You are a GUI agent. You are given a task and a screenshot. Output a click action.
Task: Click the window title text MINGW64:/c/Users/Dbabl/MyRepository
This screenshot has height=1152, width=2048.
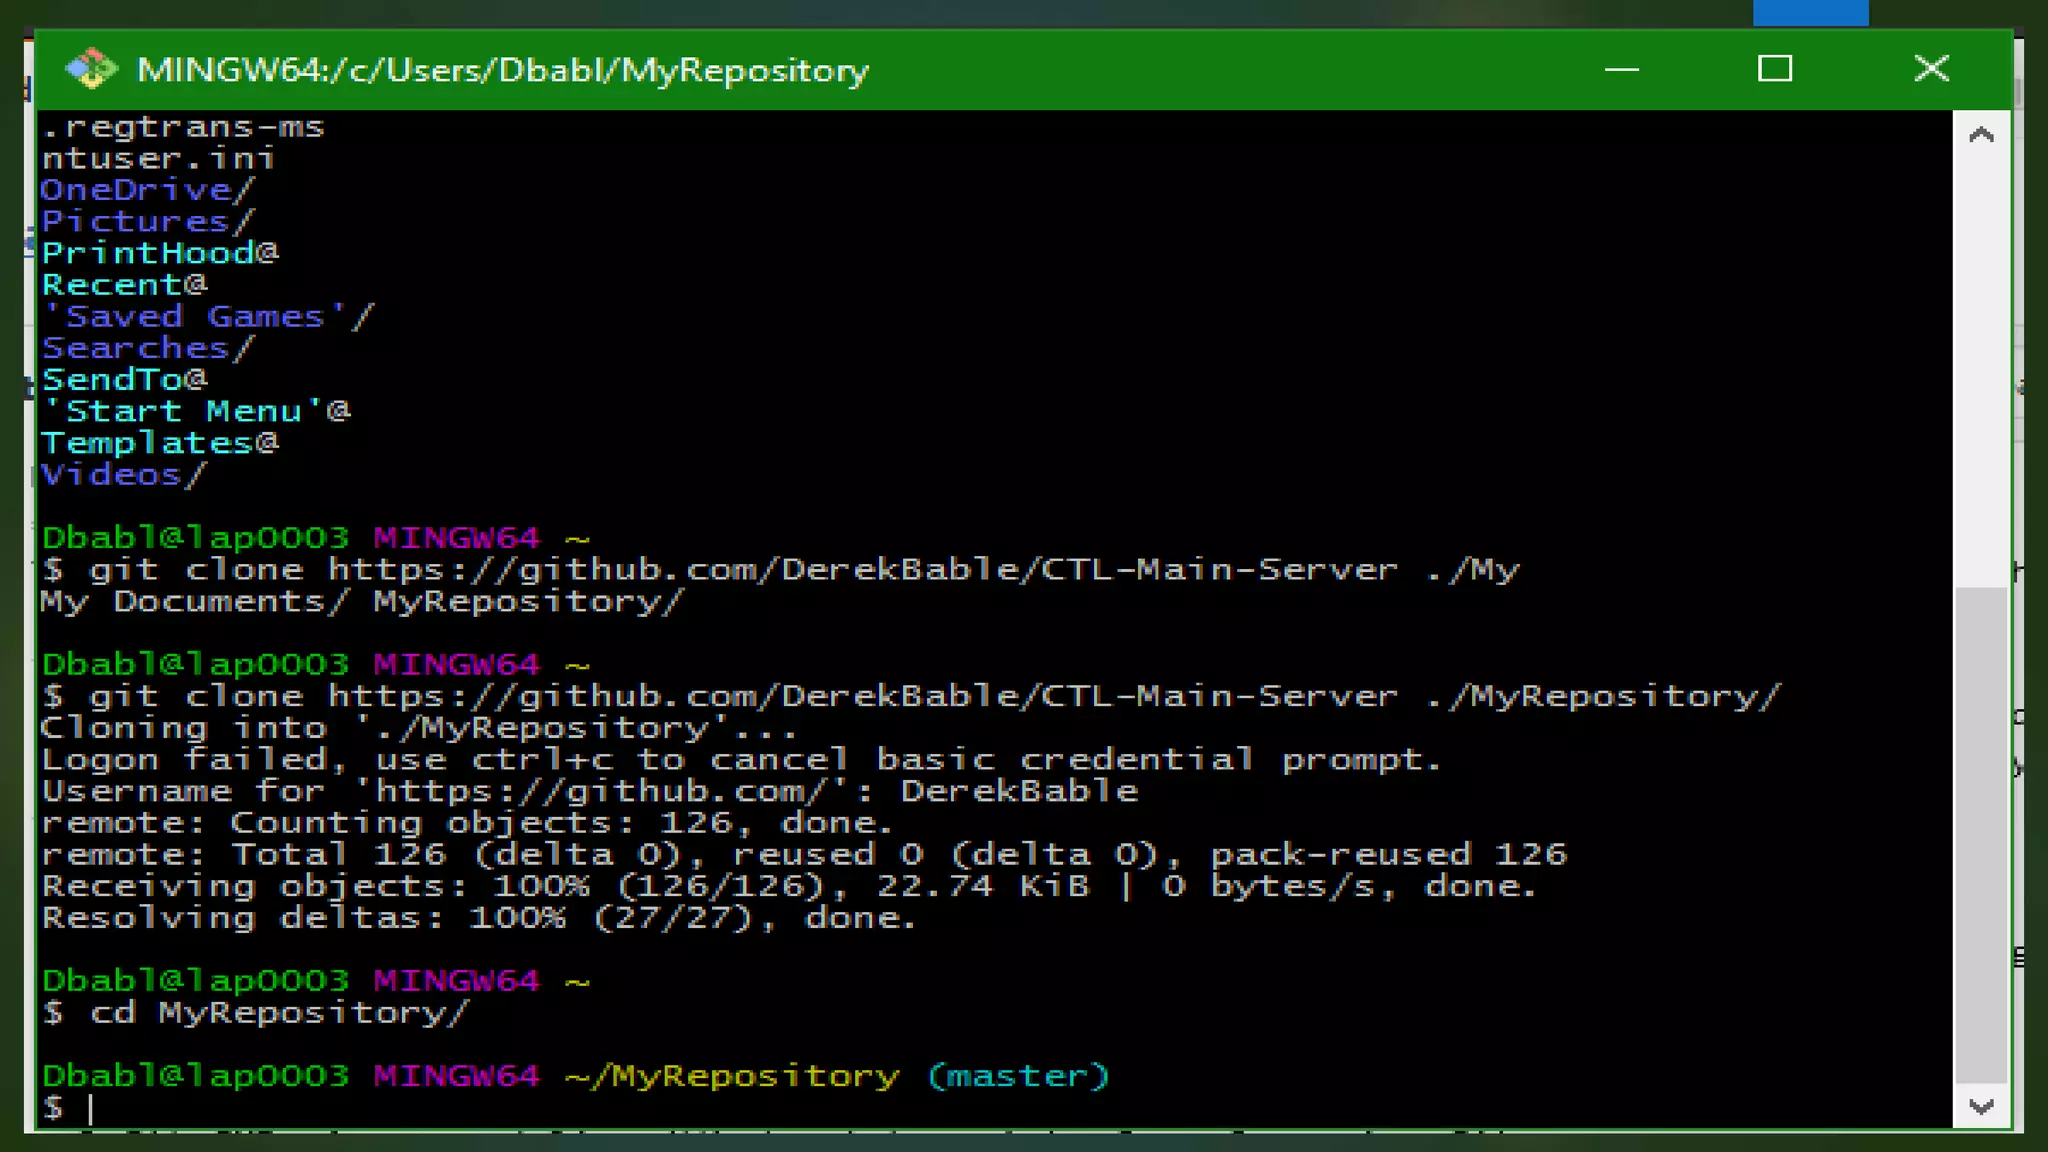503,70
